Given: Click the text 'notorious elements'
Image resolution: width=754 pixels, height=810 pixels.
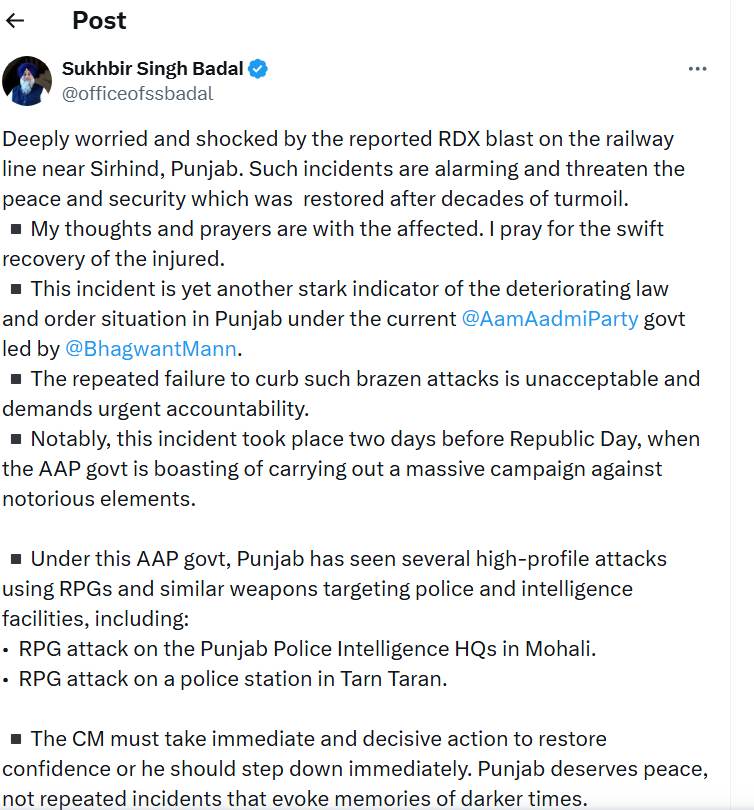Looking at the screenshot, I should tap(98, 499).
